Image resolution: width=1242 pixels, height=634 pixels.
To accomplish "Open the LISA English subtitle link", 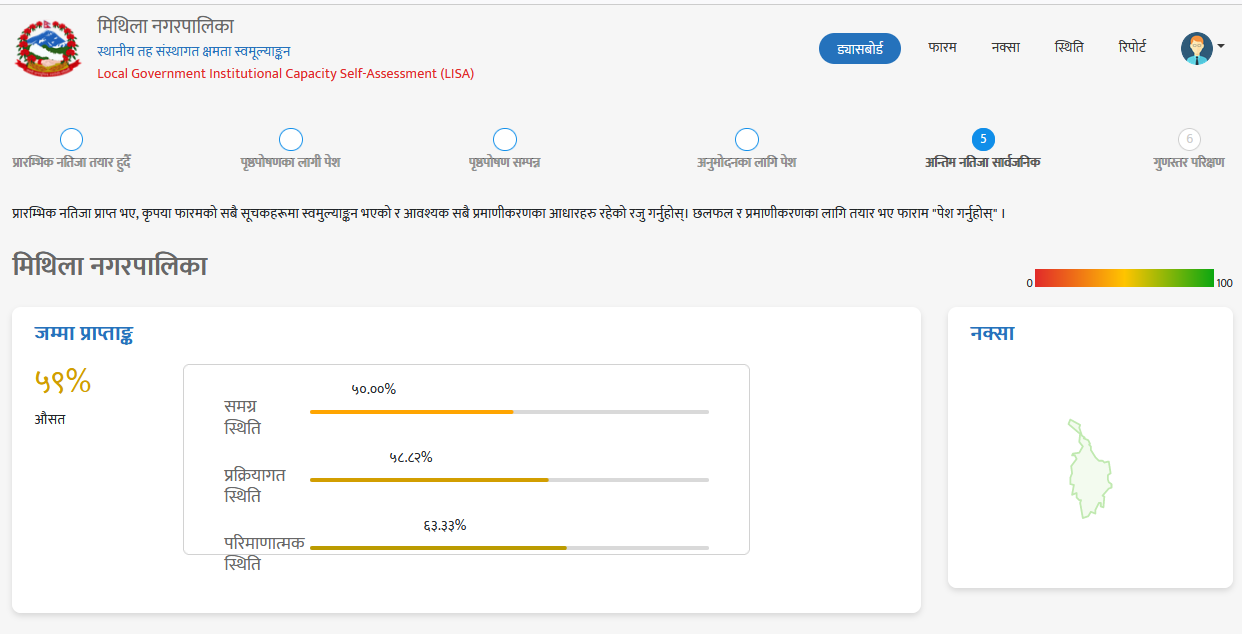I will 286,73.
